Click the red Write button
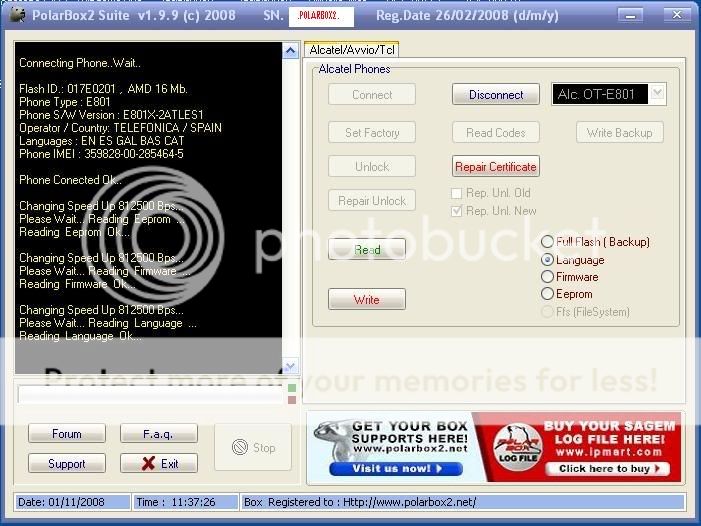Viewport: 701px width, 526px height. (x=367, y=299)
